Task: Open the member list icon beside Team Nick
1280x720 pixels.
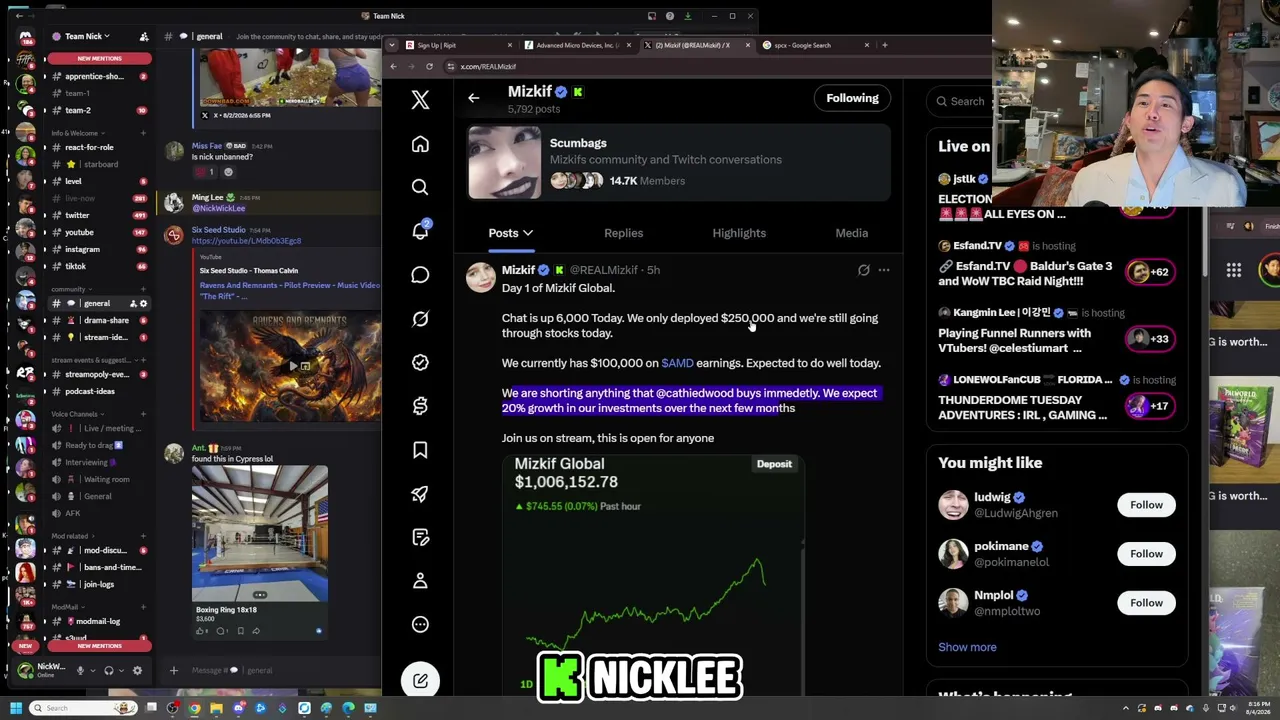Action: [x=144, y=37]
